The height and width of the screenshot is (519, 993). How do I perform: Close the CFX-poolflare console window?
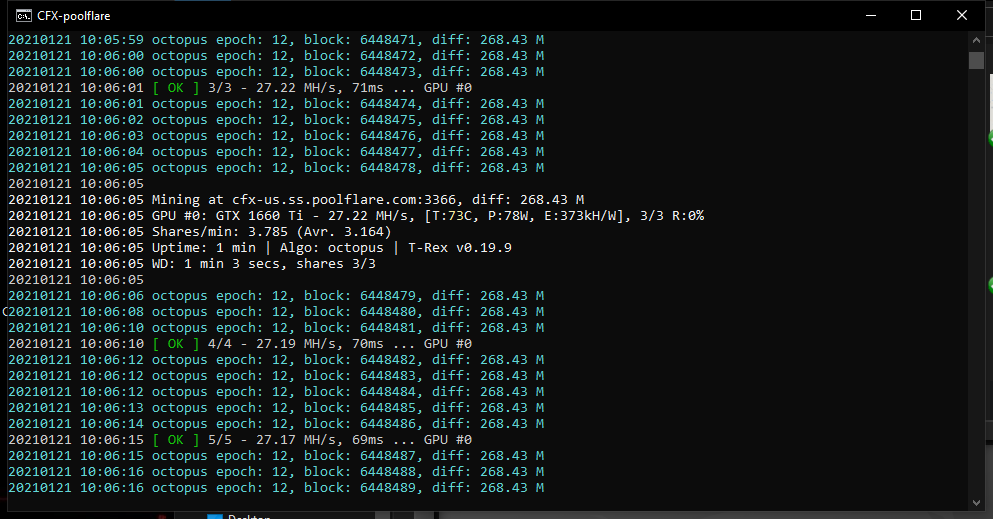point(961,15)
